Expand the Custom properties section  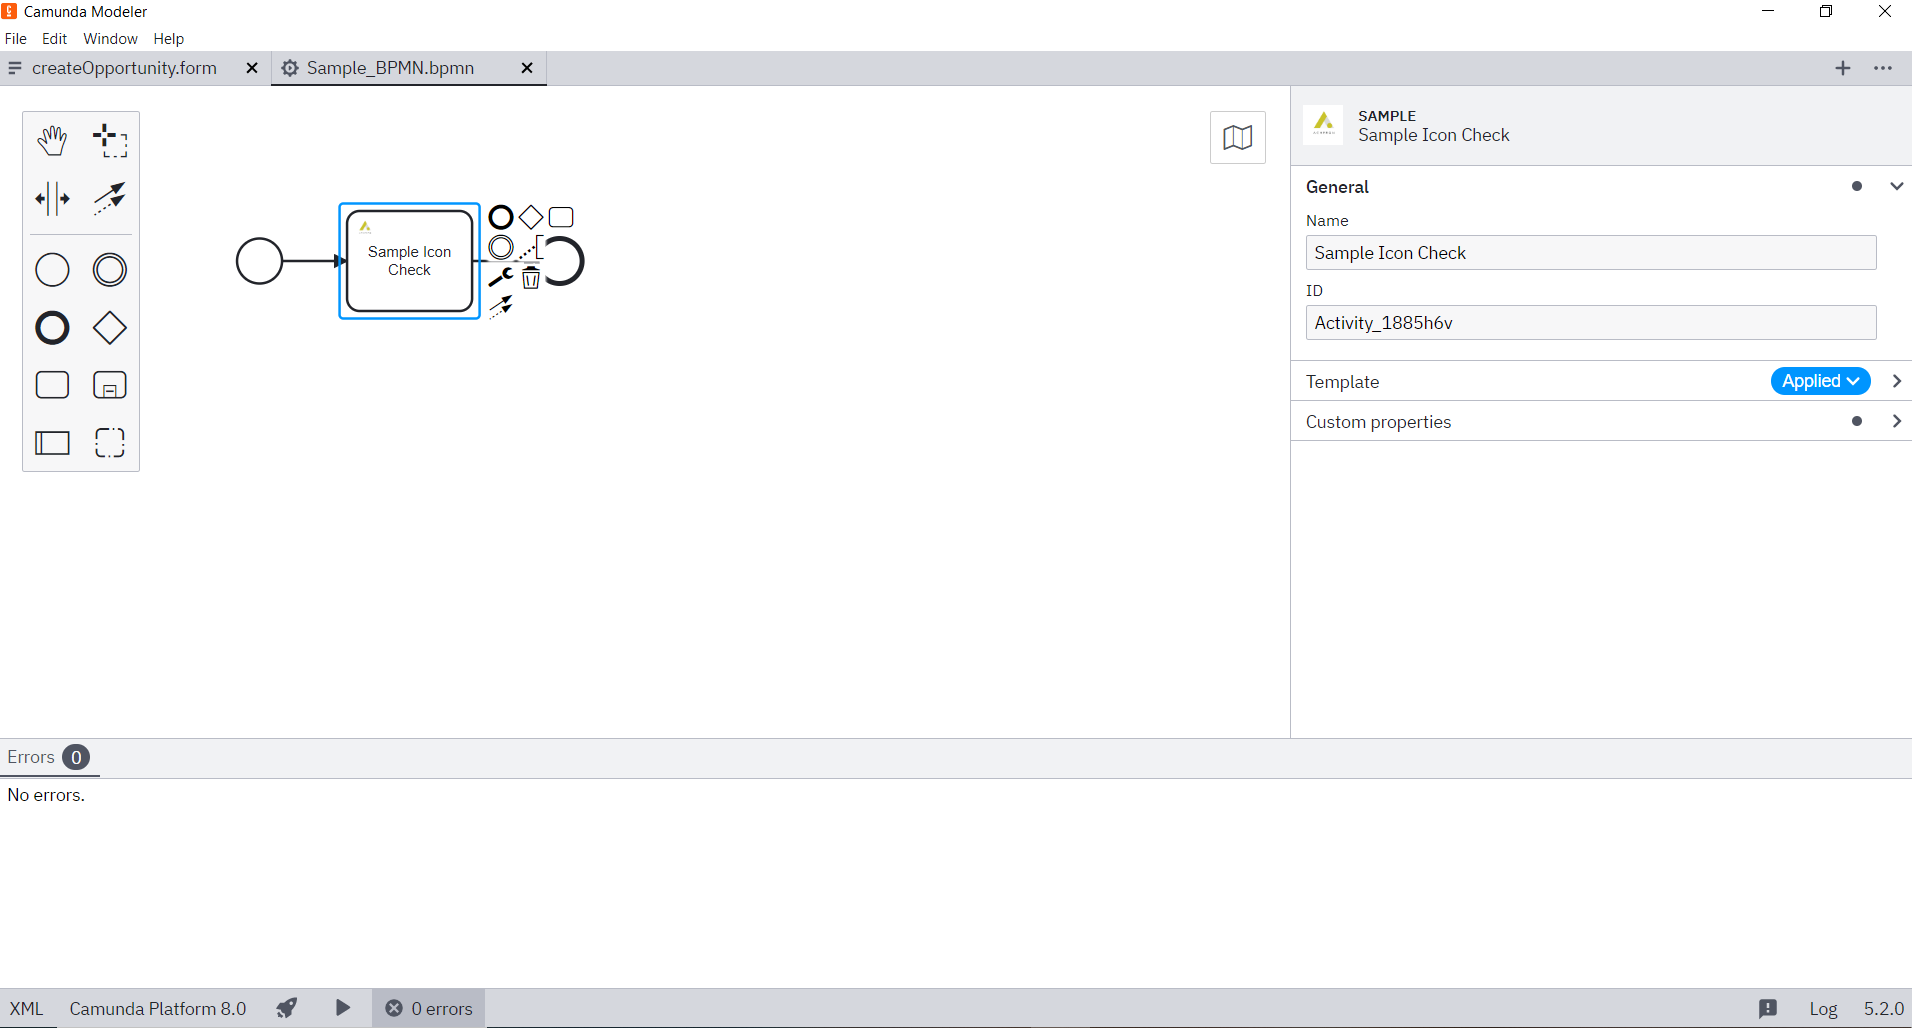(x=1896, y=422)
